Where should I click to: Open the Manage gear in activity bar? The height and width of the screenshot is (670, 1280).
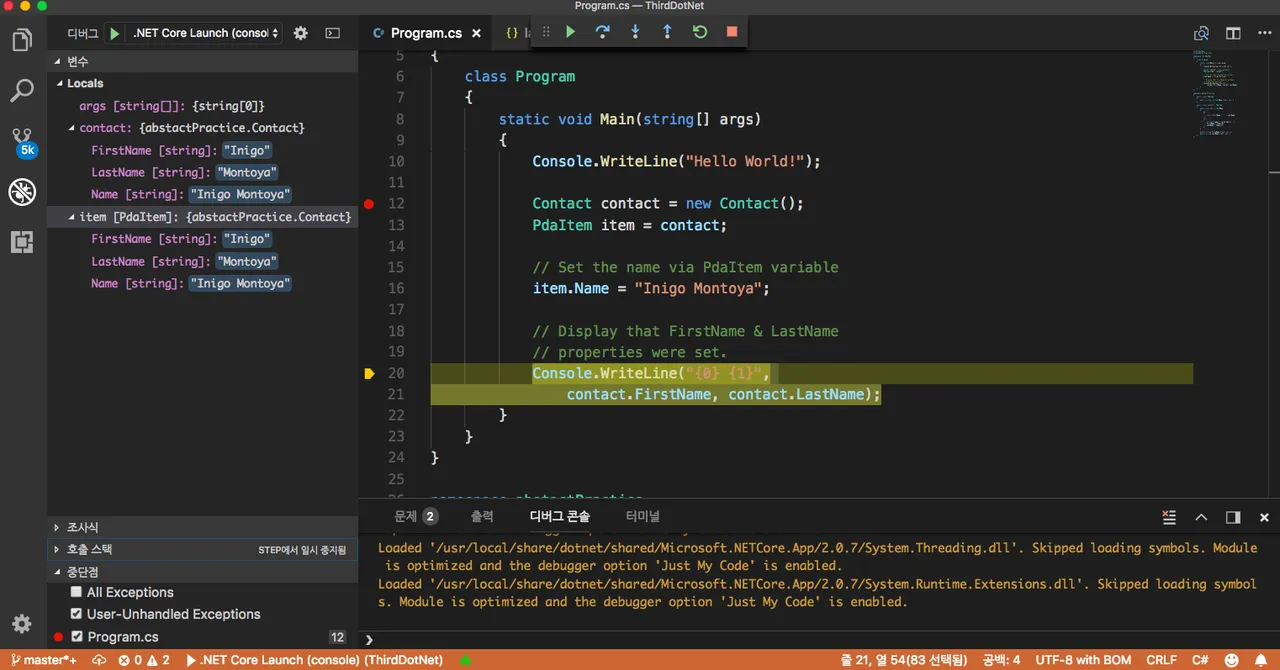coord(22,624)
